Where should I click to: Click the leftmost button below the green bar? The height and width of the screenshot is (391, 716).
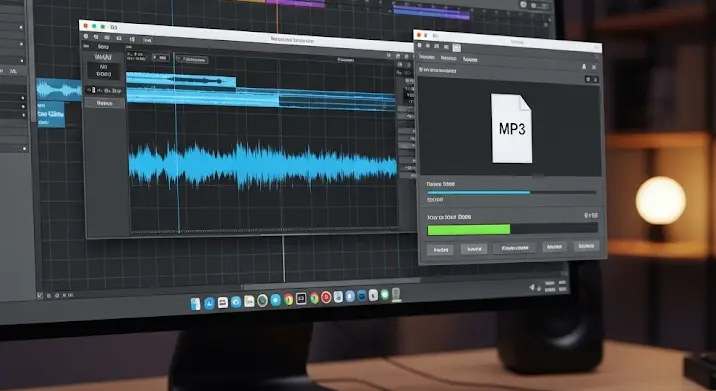[x=440, y=250]
